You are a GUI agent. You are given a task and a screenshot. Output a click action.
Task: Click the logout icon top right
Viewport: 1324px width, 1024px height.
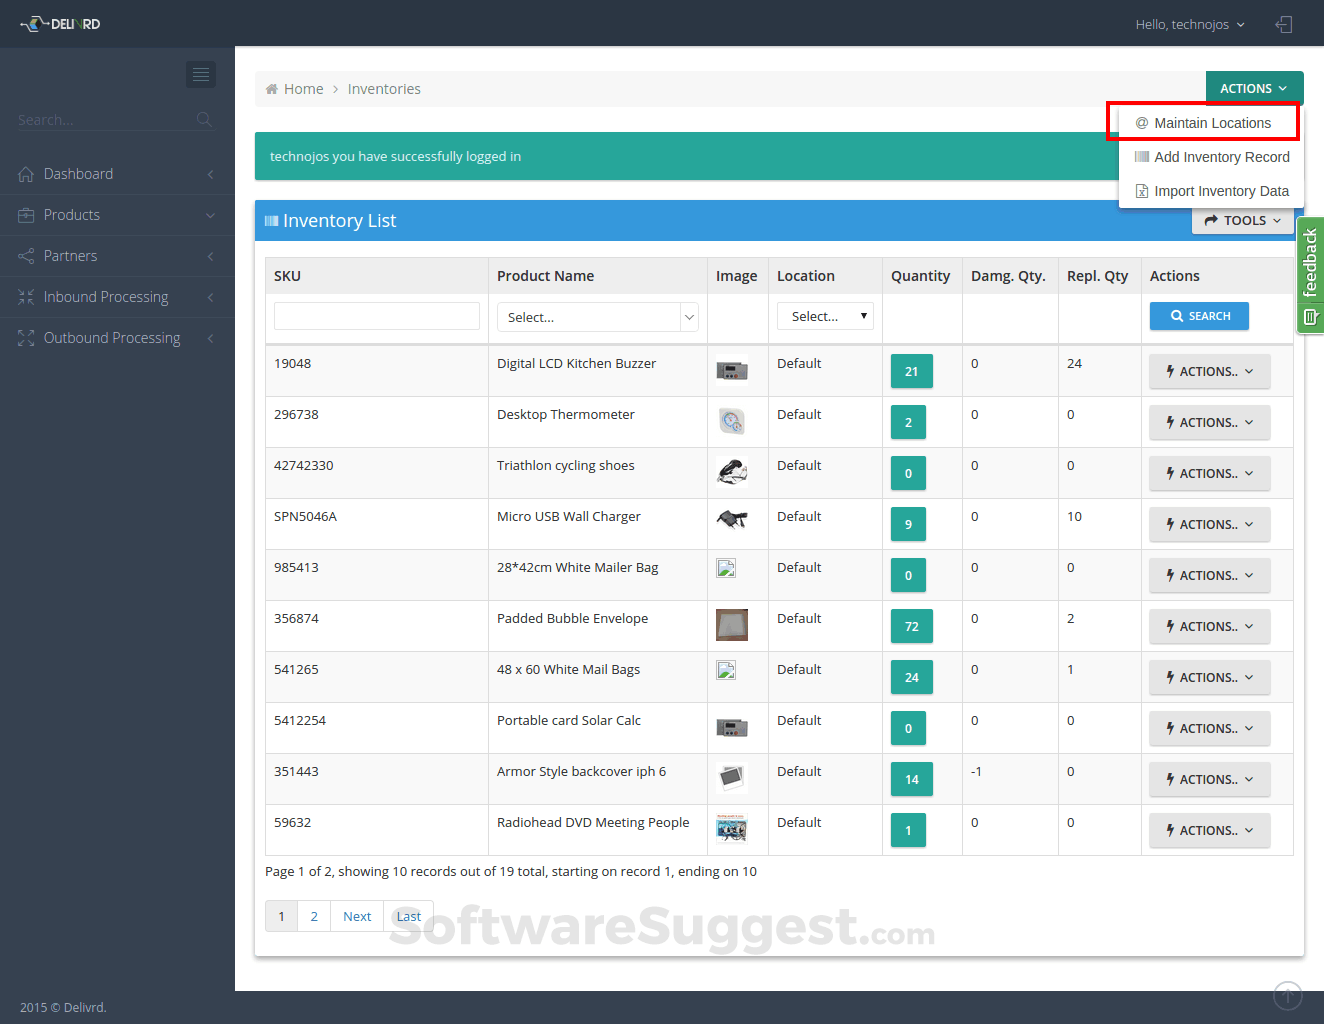[x=1284, y=24]
